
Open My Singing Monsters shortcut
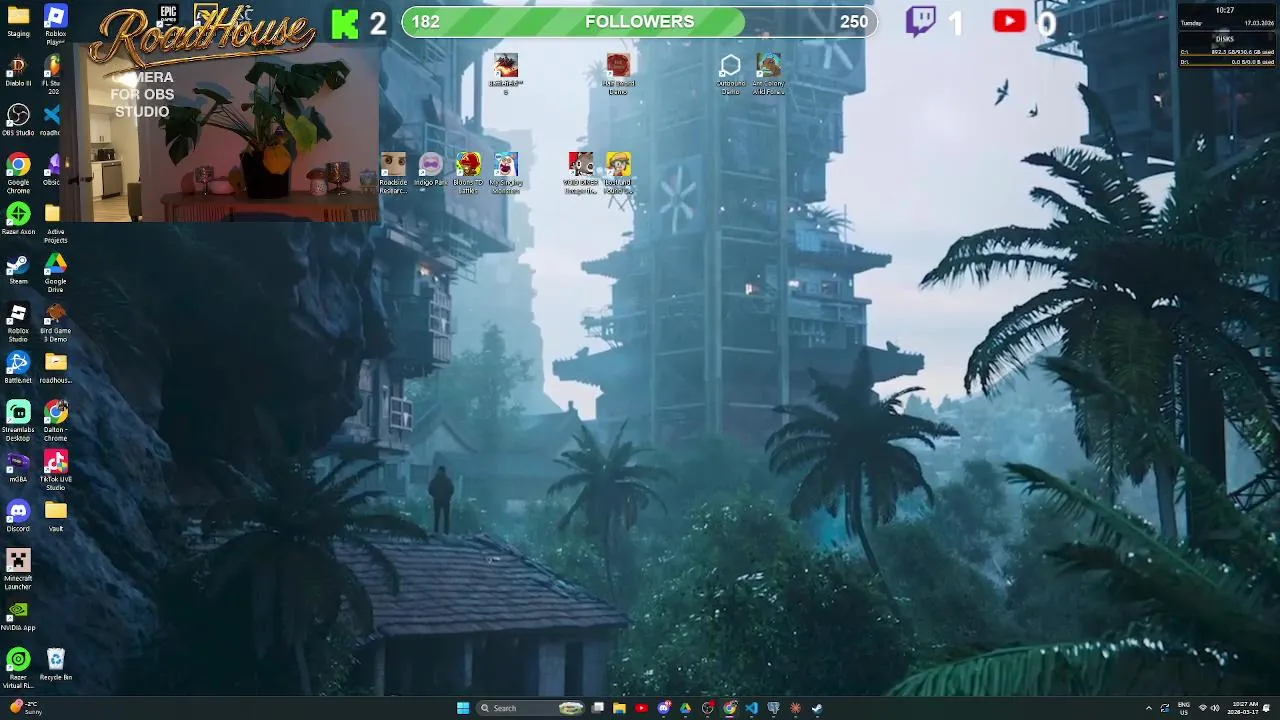click(506, 173)
